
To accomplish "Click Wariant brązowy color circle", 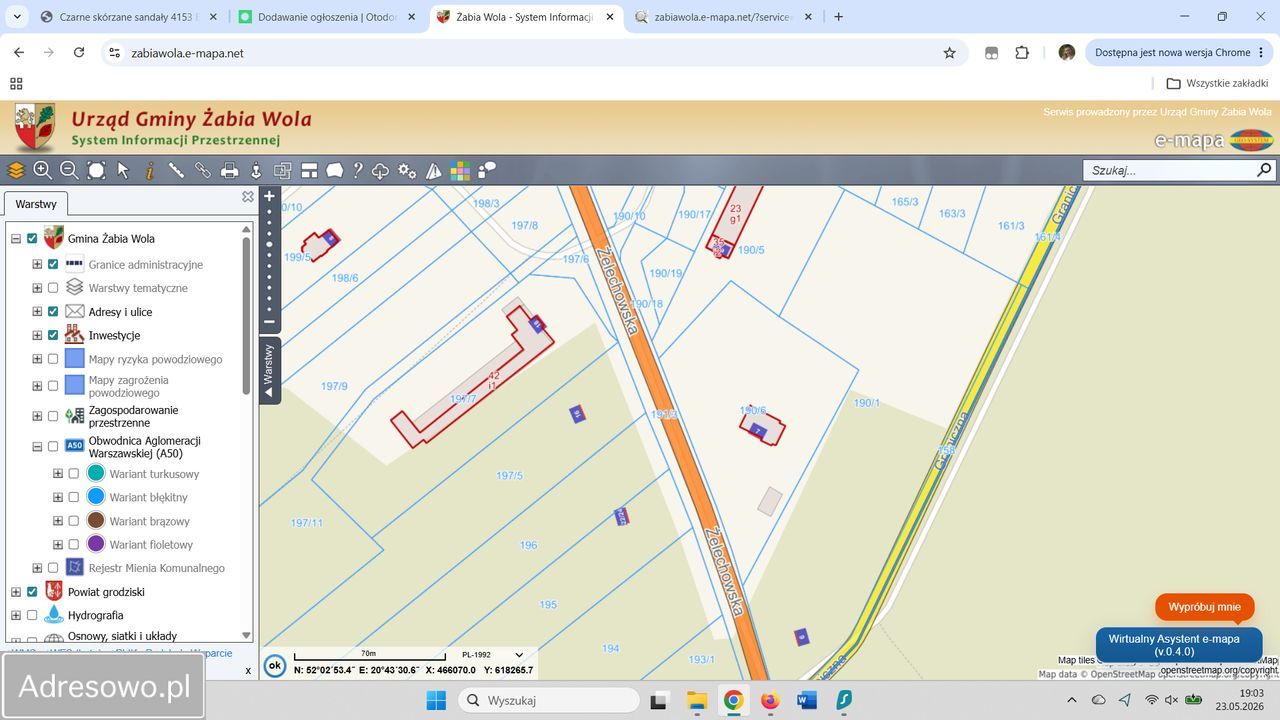I will [x=96, y=521].
